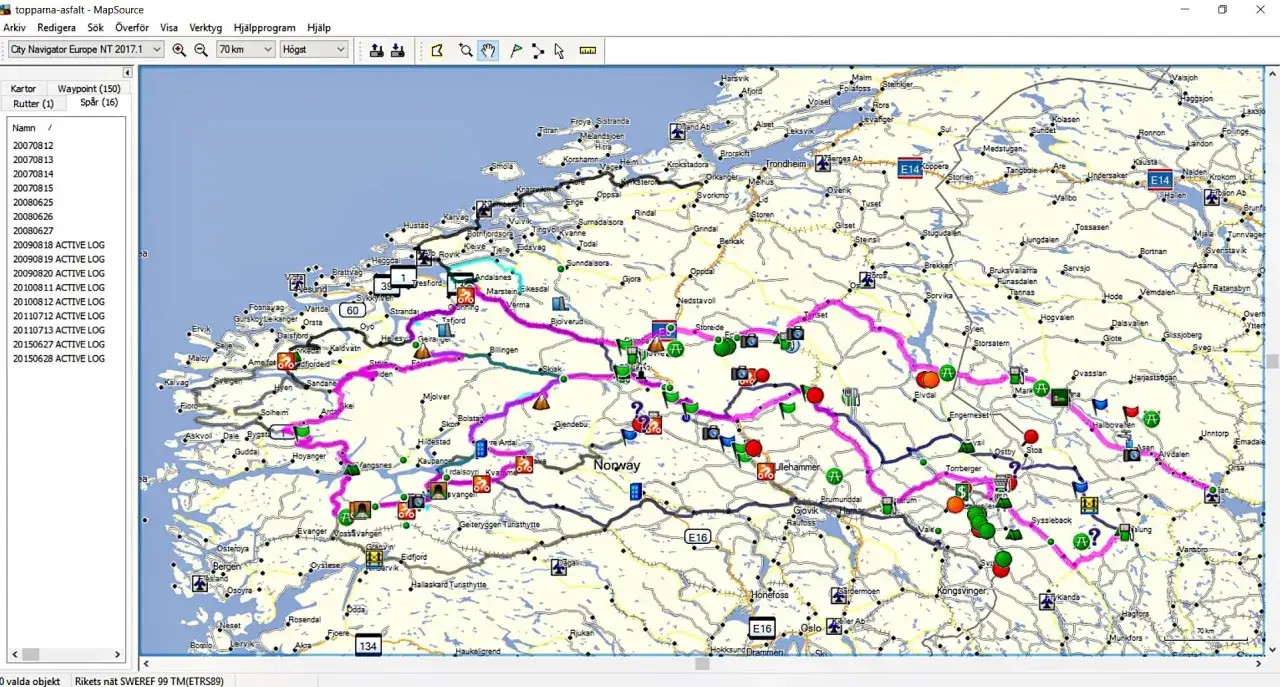Open the Redigera menu

pyautogui.click(x=56, y=28)
